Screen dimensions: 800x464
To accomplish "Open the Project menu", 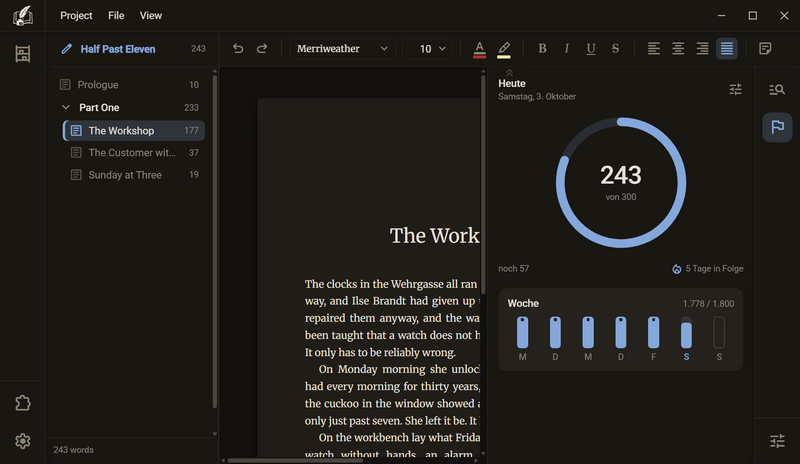I will [76, 16].
